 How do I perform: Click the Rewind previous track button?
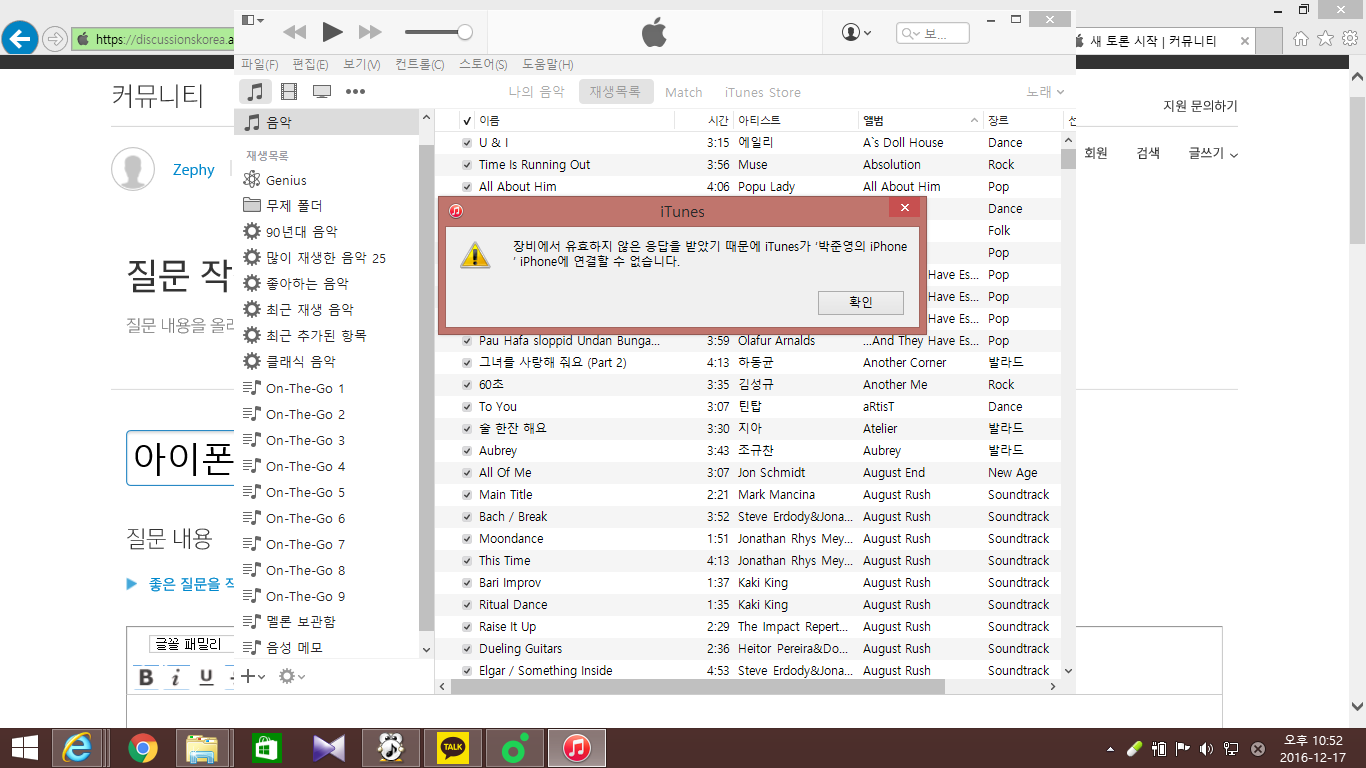[x=294, y=33]
